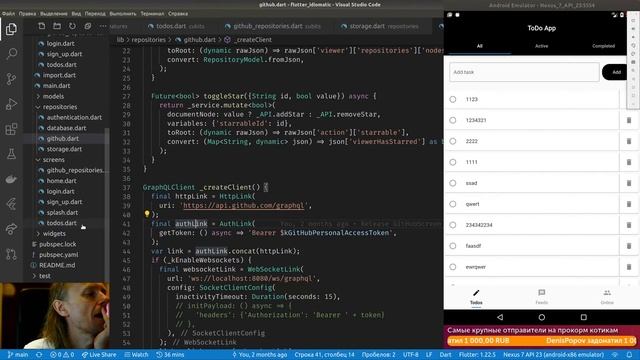Switch to the github_repositories.dart editor tab
The width and height of the screenshot is (640, 360).
pos(273,26)
